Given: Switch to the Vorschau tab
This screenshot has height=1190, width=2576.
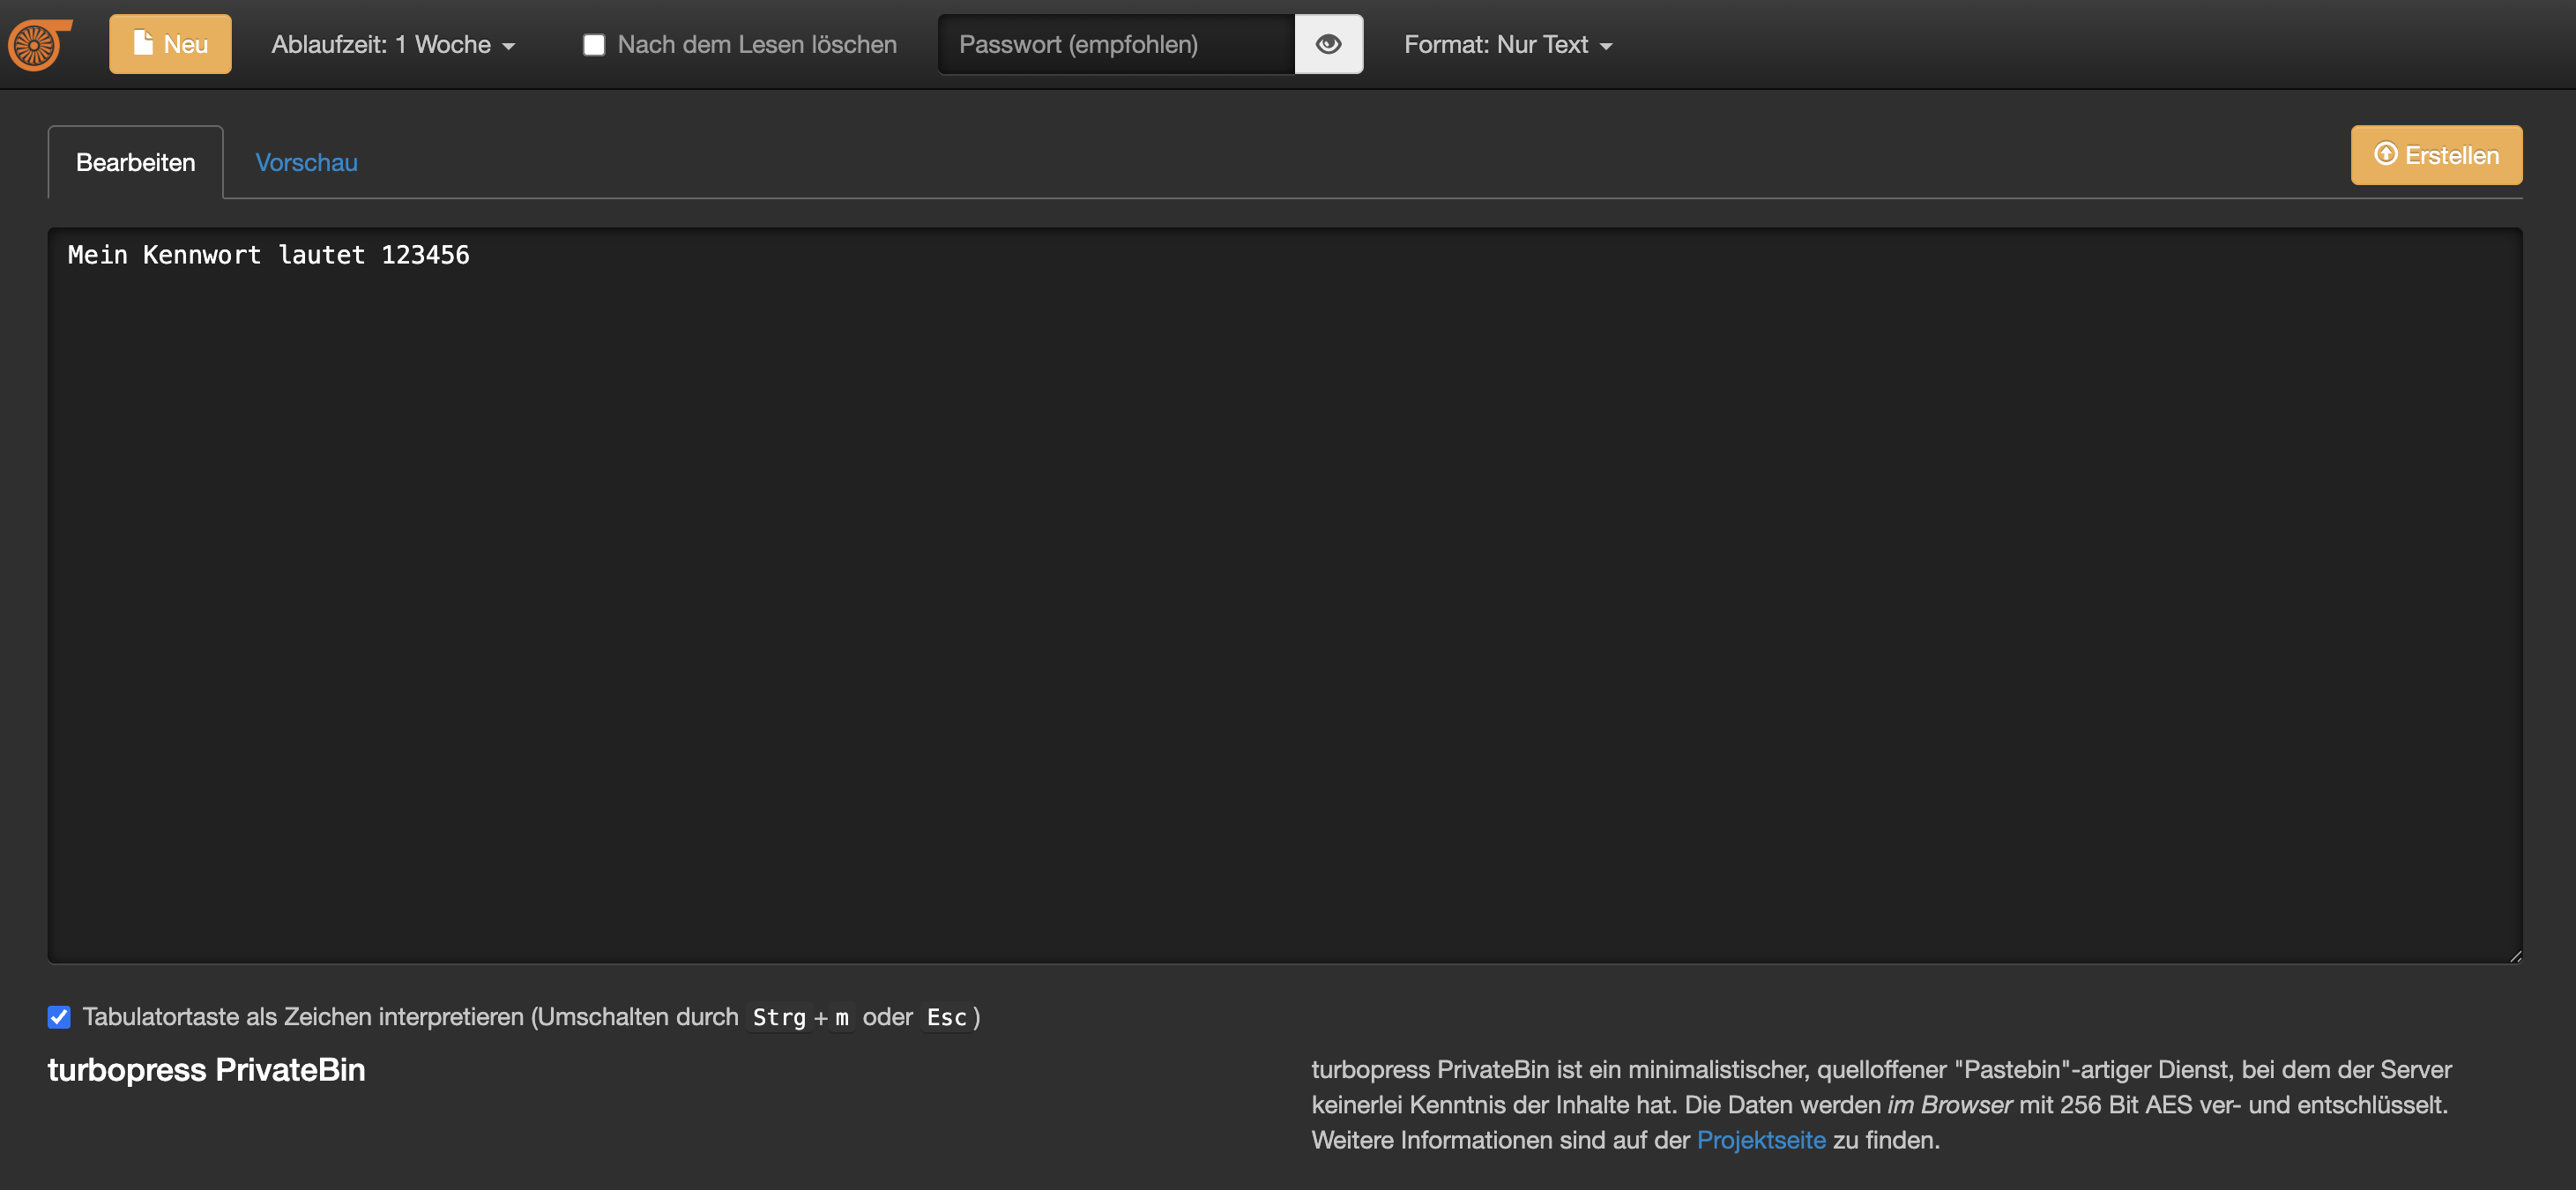Looking at the screenshot, I should pyautogui.click(x=306, y=162).
